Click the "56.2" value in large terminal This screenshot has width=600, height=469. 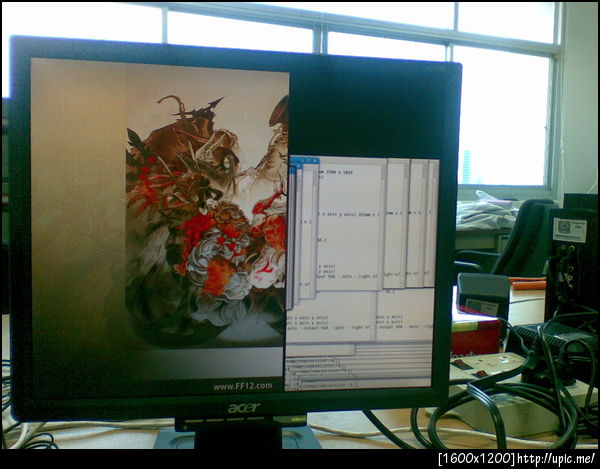(x=321, y=240)
